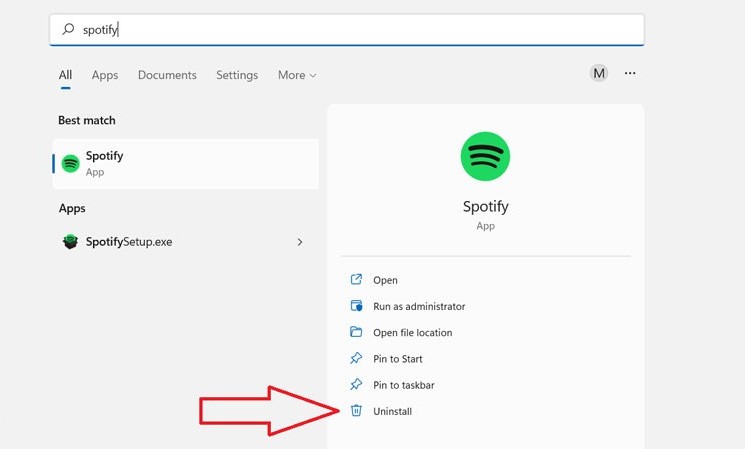Viewport: 745px width, 449px height.
Task: Click the Open icon
Action: click(x=356, y=279)
